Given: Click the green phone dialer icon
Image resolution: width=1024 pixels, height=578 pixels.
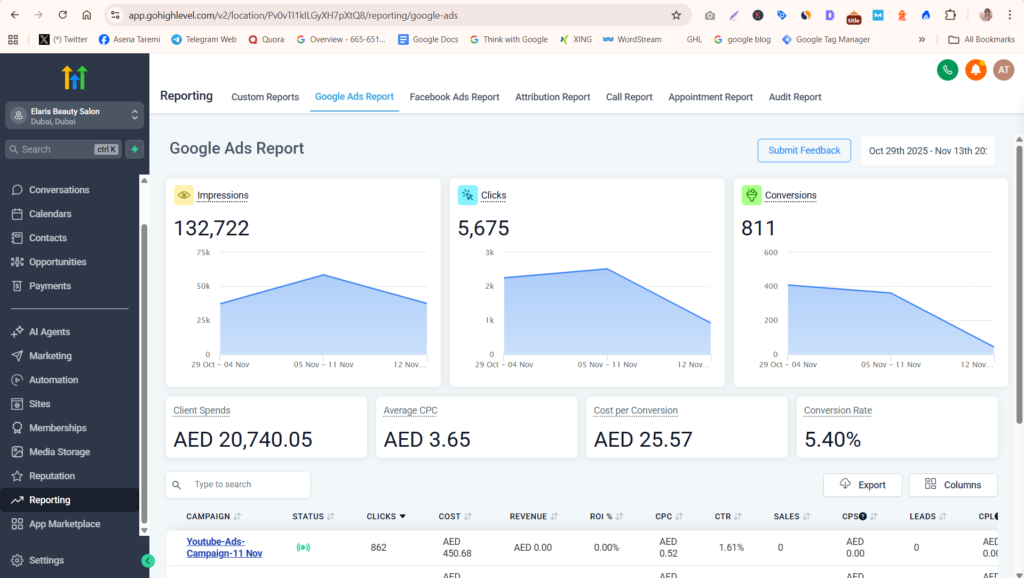Looking at the screenshot, I should click(x=947, y=70).
